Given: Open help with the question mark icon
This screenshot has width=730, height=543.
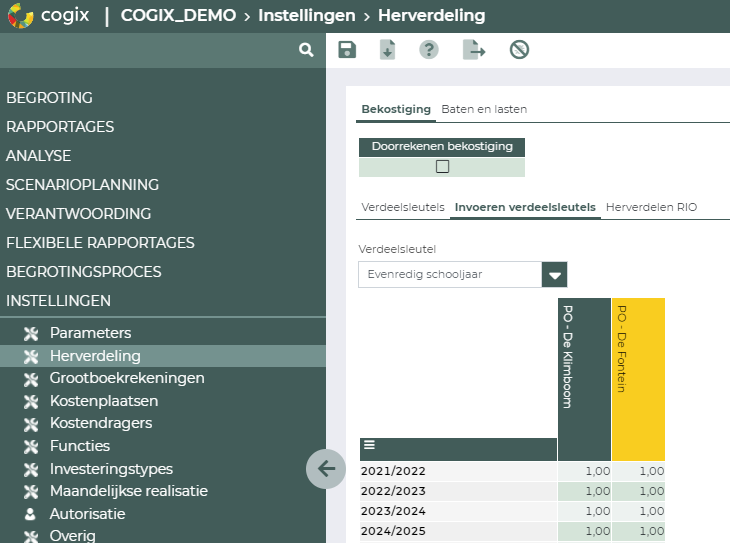Looking at the screenshot, I should click(429, 49).
